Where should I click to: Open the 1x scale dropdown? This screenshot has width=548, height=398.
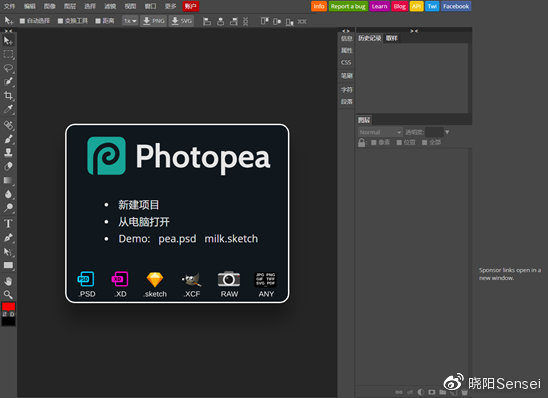pos(130,21)
